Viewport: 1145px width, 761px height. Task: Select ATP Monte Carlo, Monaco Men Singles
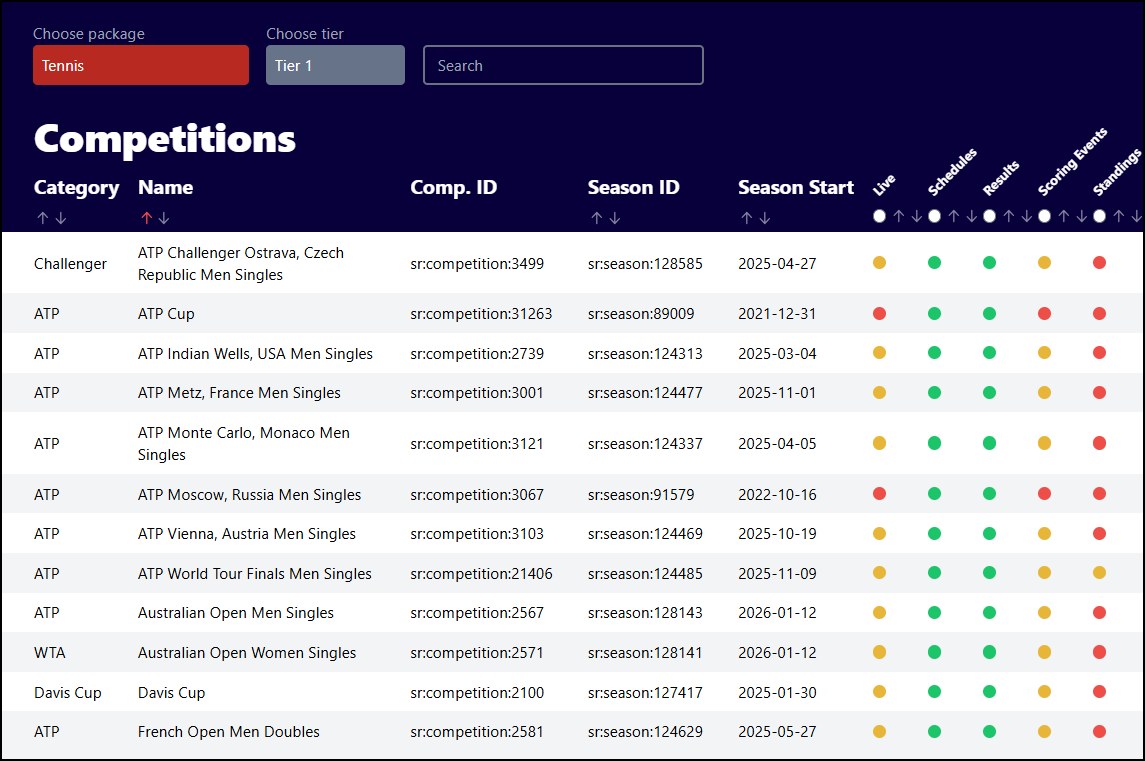click(244, 443)
